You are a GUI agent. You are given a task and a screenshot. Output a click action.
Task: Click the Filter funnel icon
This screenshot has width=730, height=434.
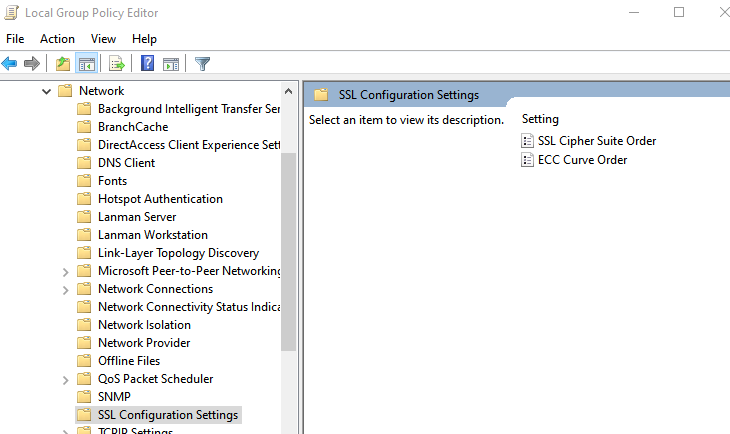(x=202, y=63)
